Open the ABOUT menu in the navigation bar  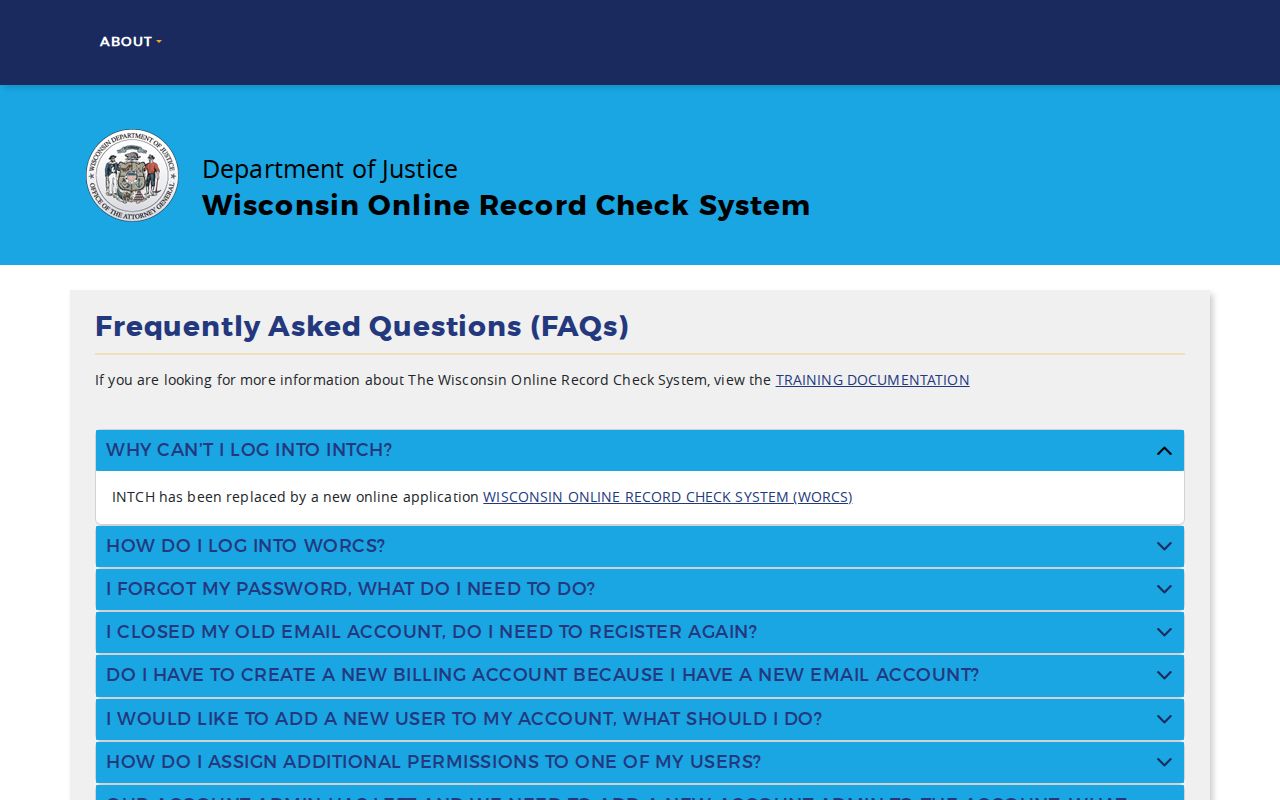tap(130, 42)
